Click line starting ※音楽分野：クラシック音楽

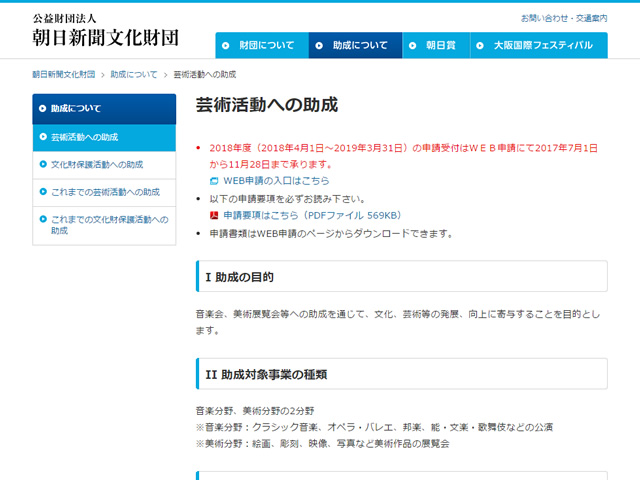point(374,427)
